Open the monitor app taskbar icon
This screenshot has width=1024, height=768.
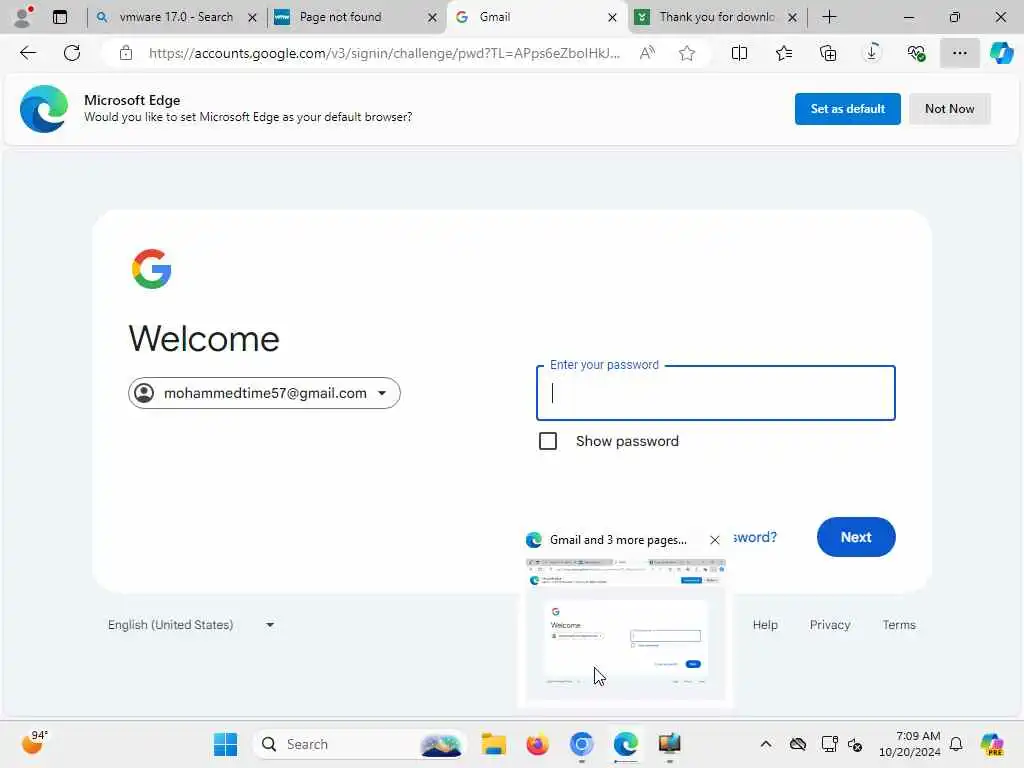pos(669,744)
